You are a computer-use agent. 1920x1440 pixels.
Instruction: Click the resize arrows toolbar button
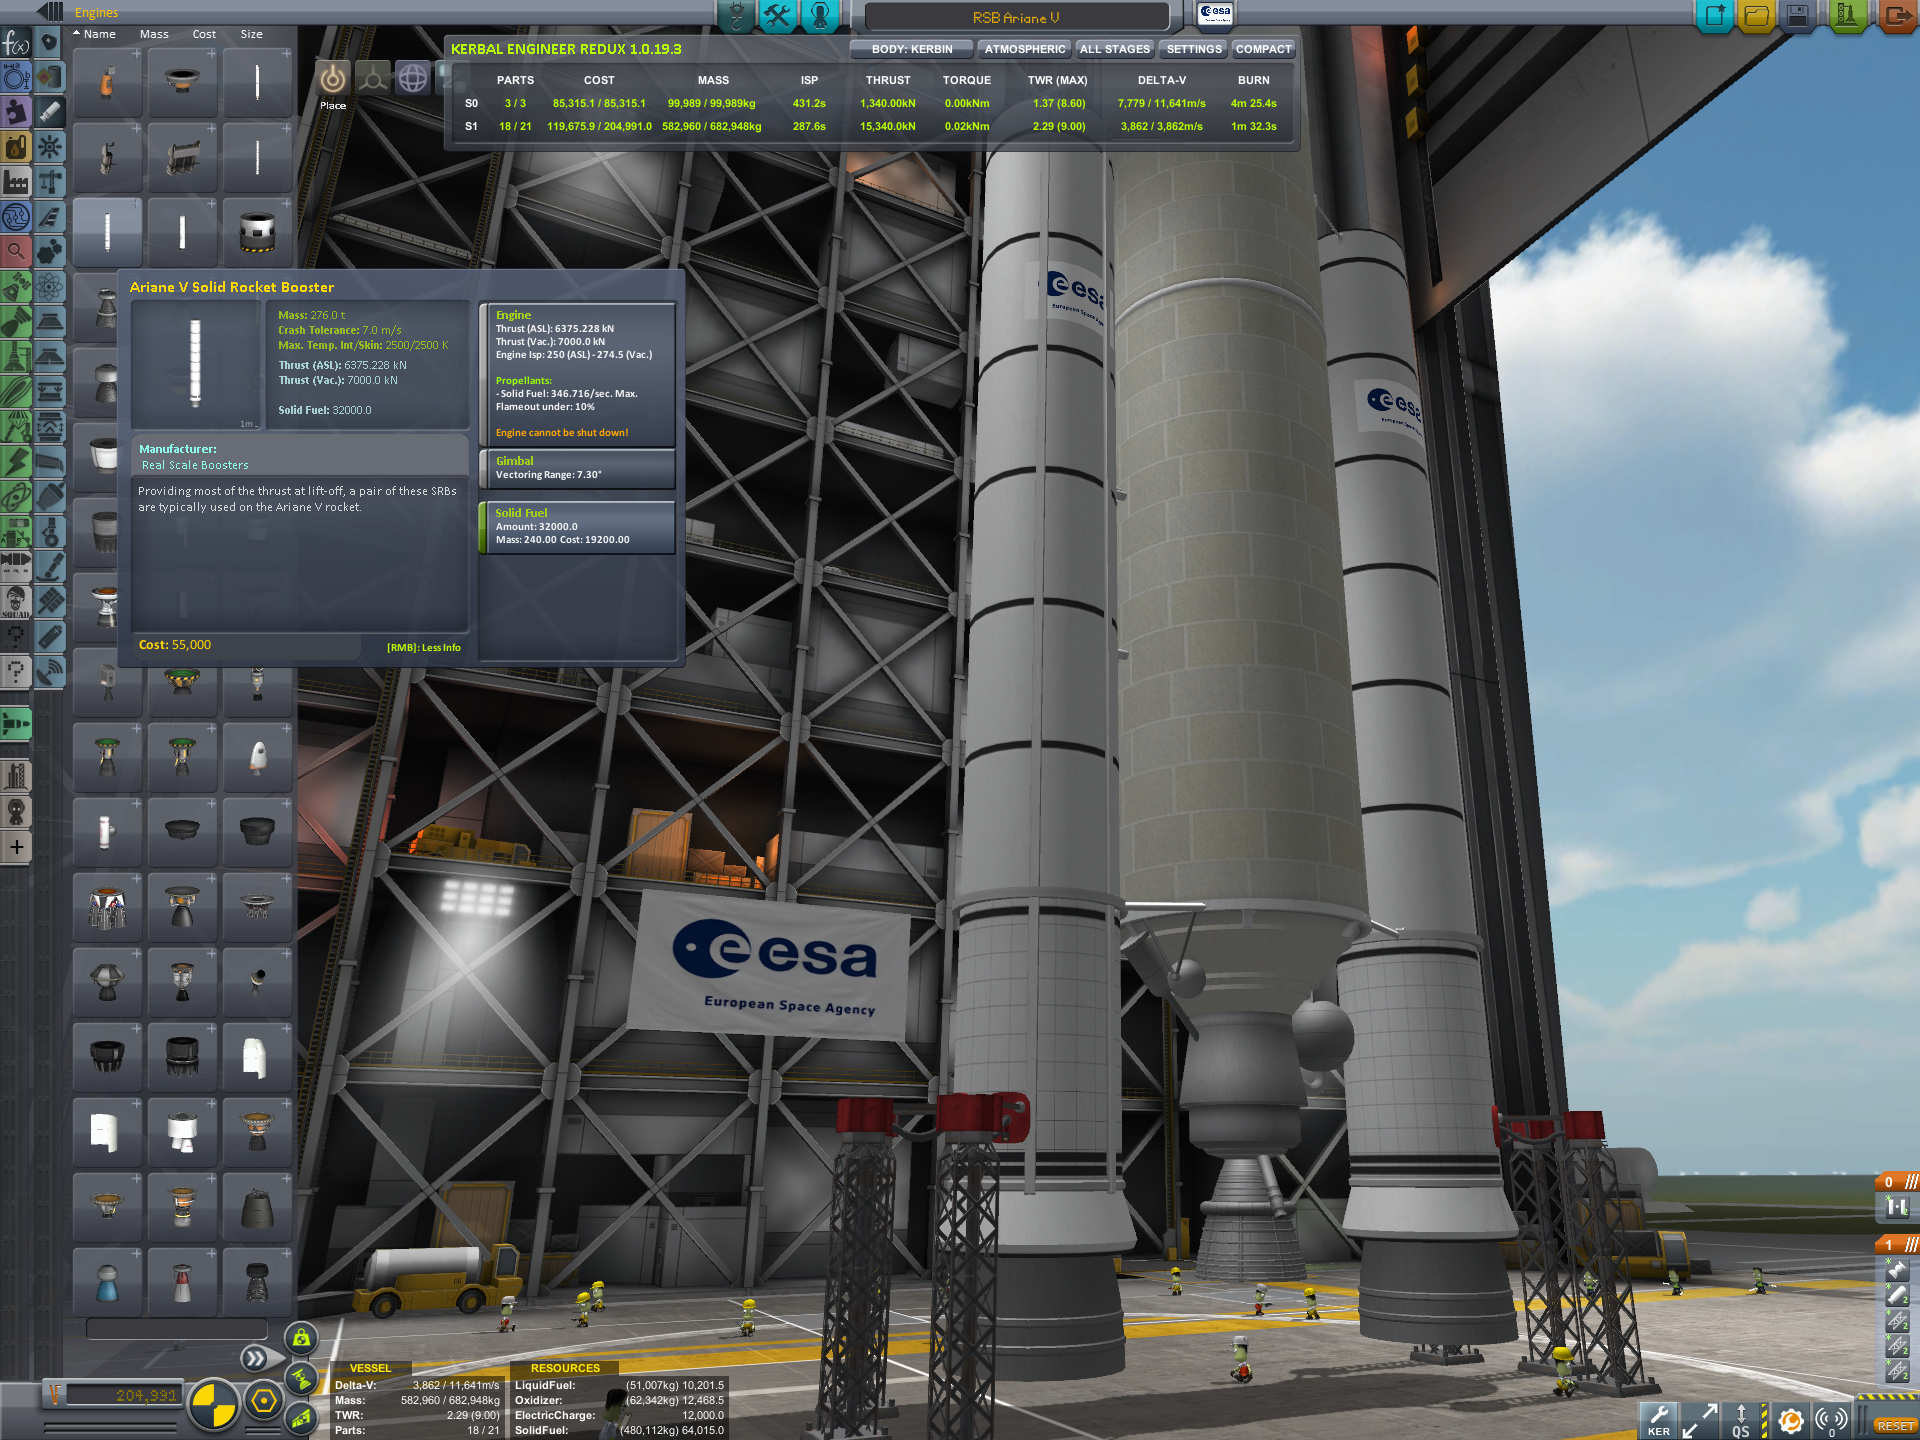pyautogui.click(x=1699, y=1420)
